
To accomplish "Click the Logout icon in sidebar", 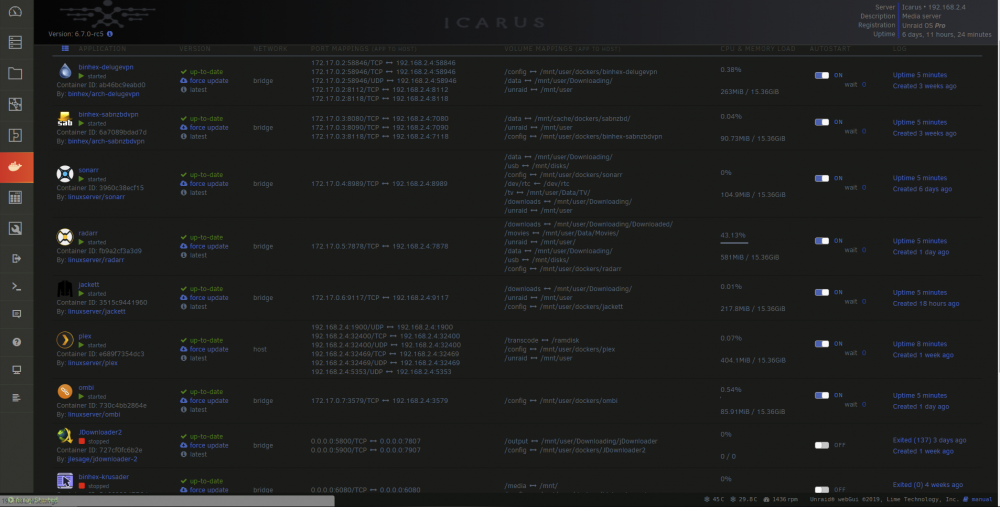I will point(17,258).
